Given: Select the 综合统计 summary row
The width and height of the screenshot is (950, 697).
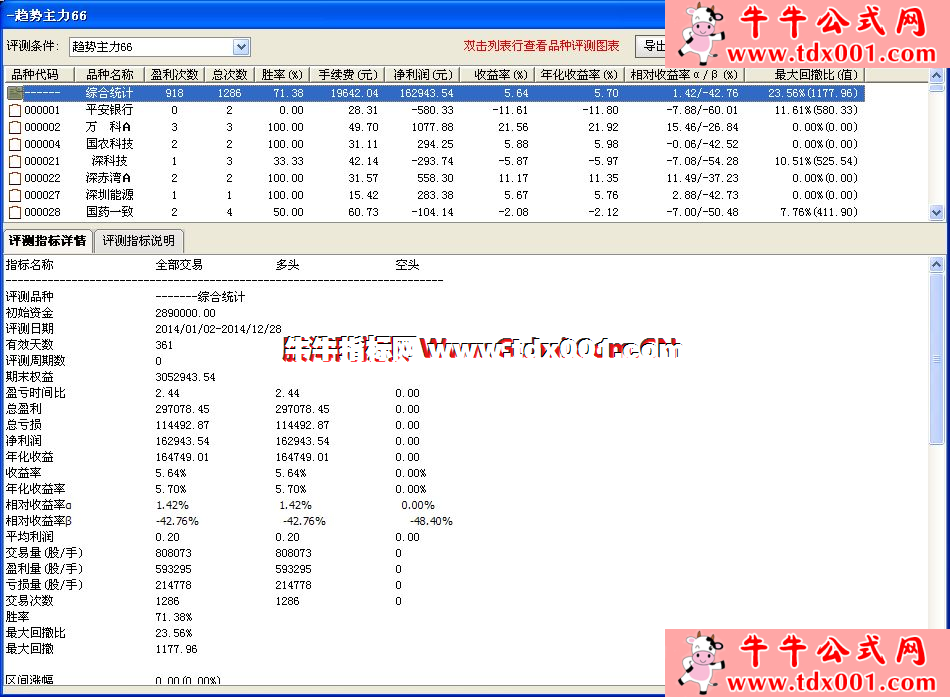Looking at the screenshot, I should 435,93.
